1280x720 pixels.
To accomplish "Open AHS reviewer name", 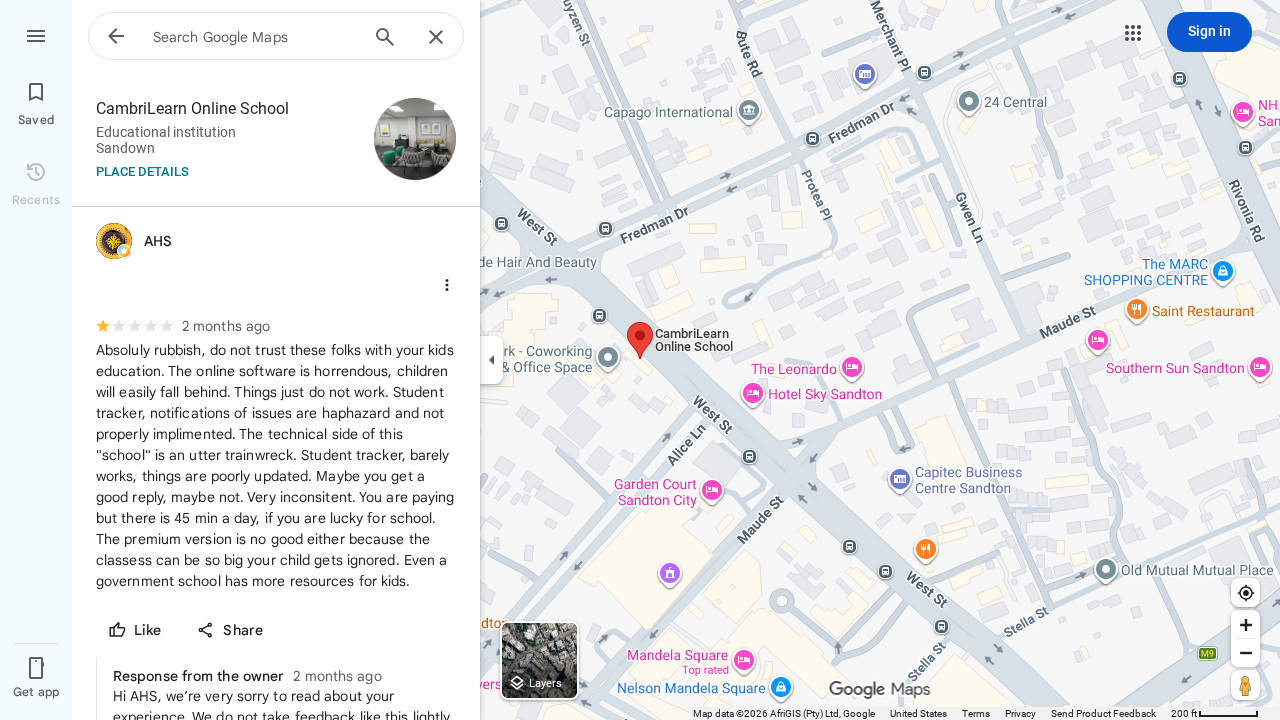I will click(158, 241).
